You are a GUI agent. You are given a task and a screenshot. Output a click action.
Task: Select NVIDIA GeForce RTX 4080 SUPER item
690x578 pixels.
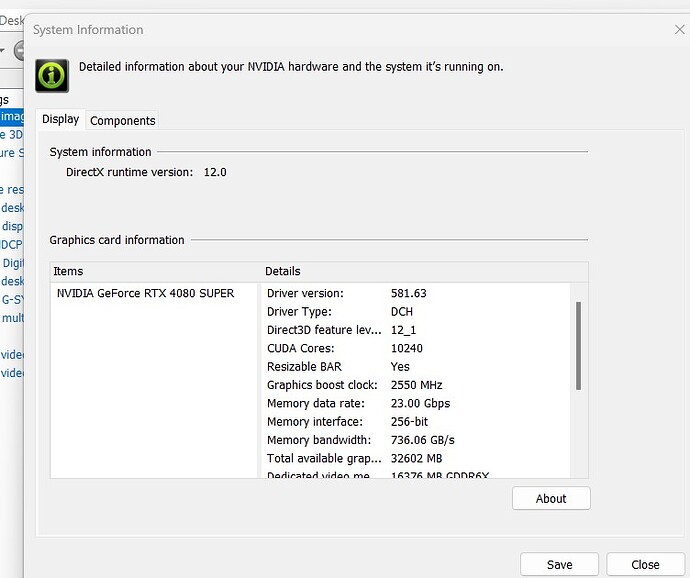145,293
